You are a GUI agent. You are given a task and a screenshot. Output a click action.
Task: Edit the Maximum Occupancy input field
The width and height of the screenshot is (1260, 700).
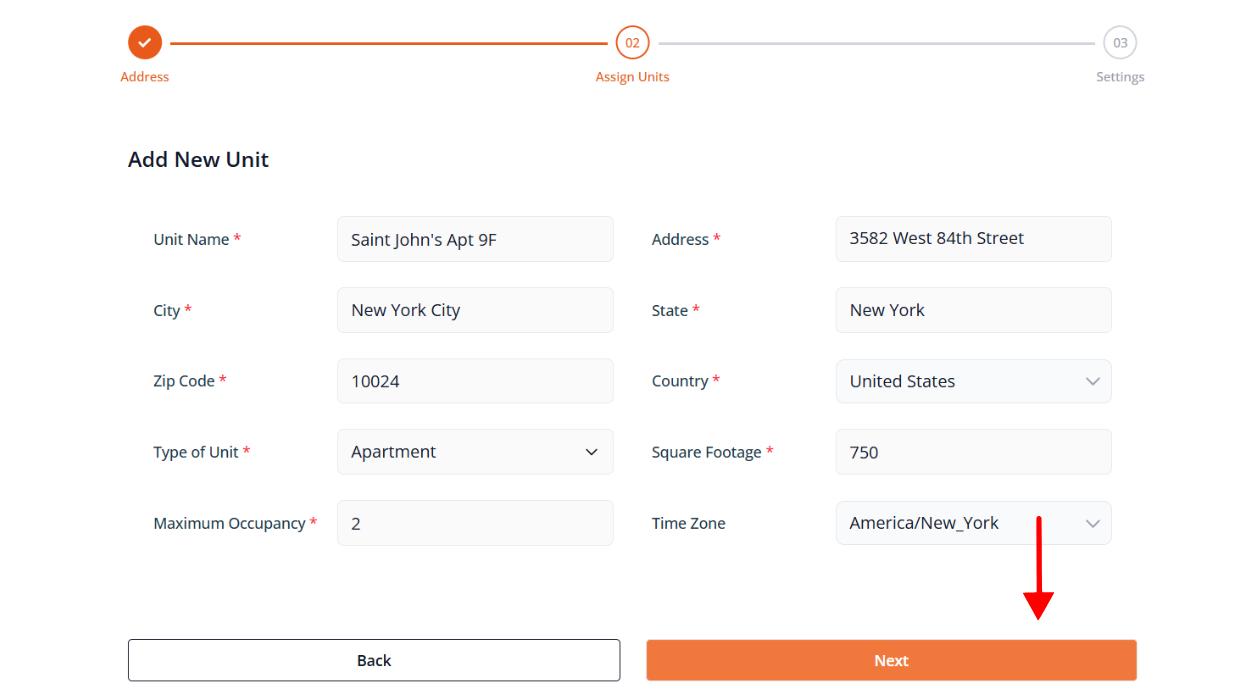475,523
